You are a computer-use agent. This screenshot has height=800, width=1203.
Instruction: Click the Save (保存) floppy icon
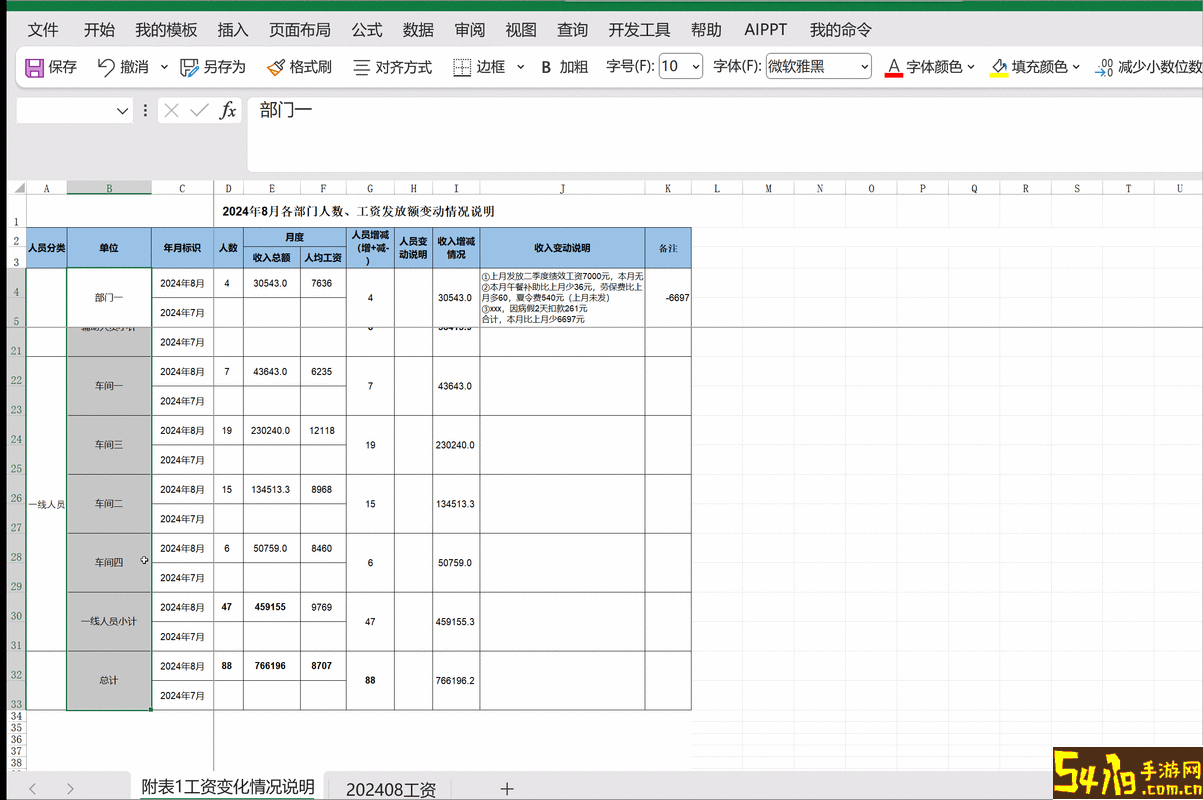tap(34, 67)
